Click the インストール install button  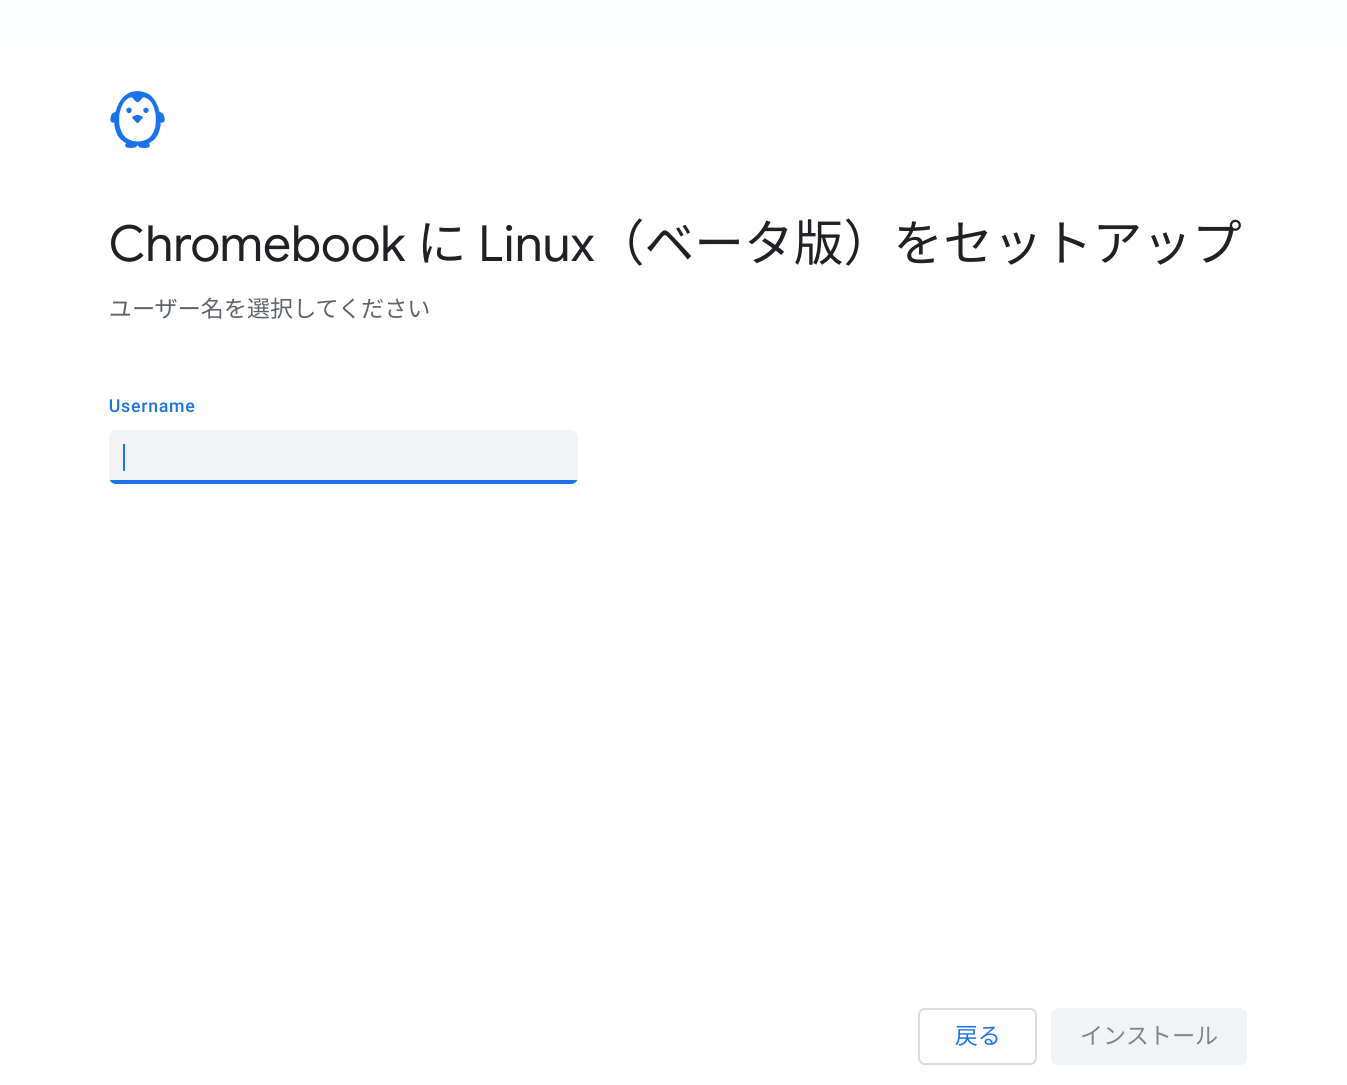(x=1149, y=1036)
